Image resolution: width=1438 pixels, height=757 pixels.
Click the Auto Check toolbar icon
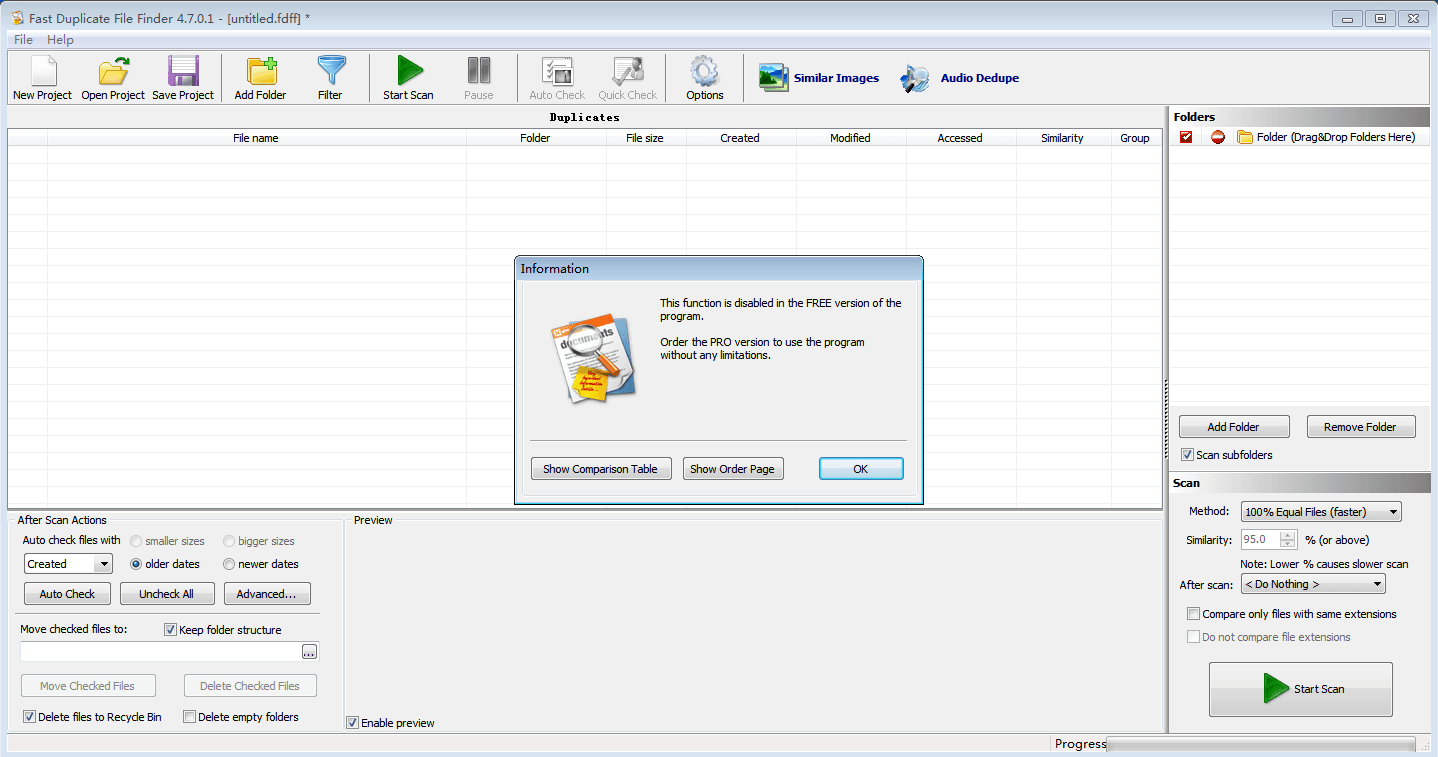[557, 78]
